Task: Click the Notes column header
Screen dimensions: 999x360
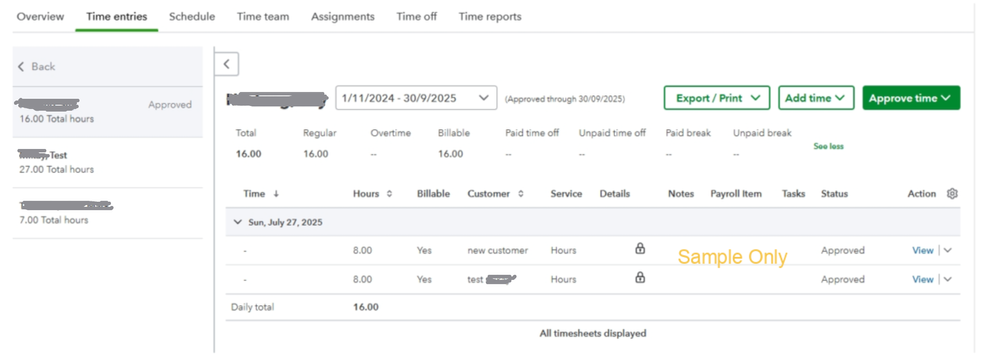Action: point(681,194)
